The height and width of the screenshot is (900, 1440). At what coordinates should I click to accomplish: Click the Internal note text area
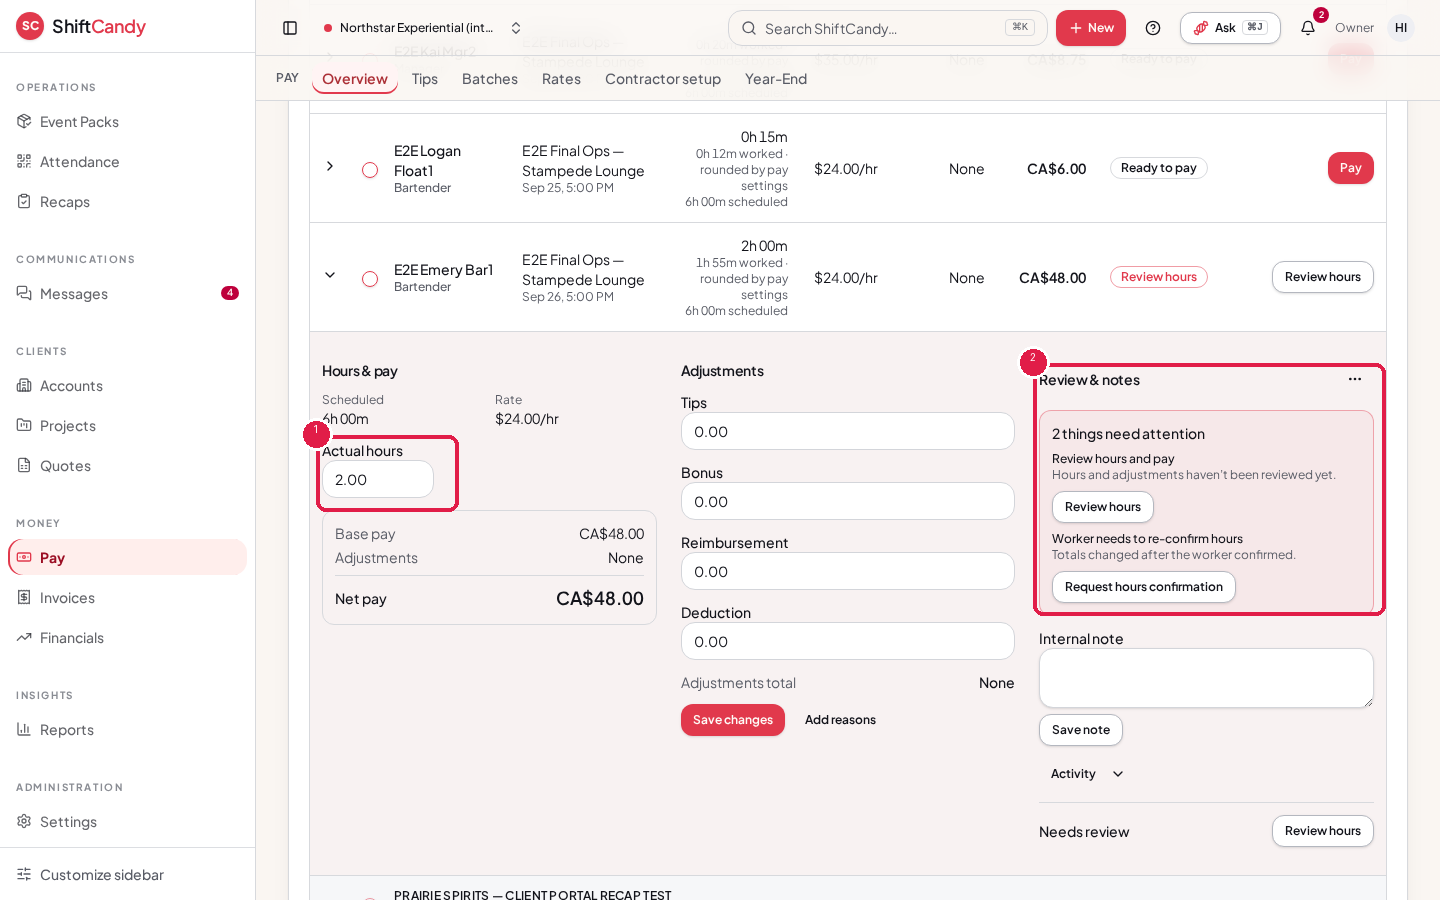[x=1206, y=678]
